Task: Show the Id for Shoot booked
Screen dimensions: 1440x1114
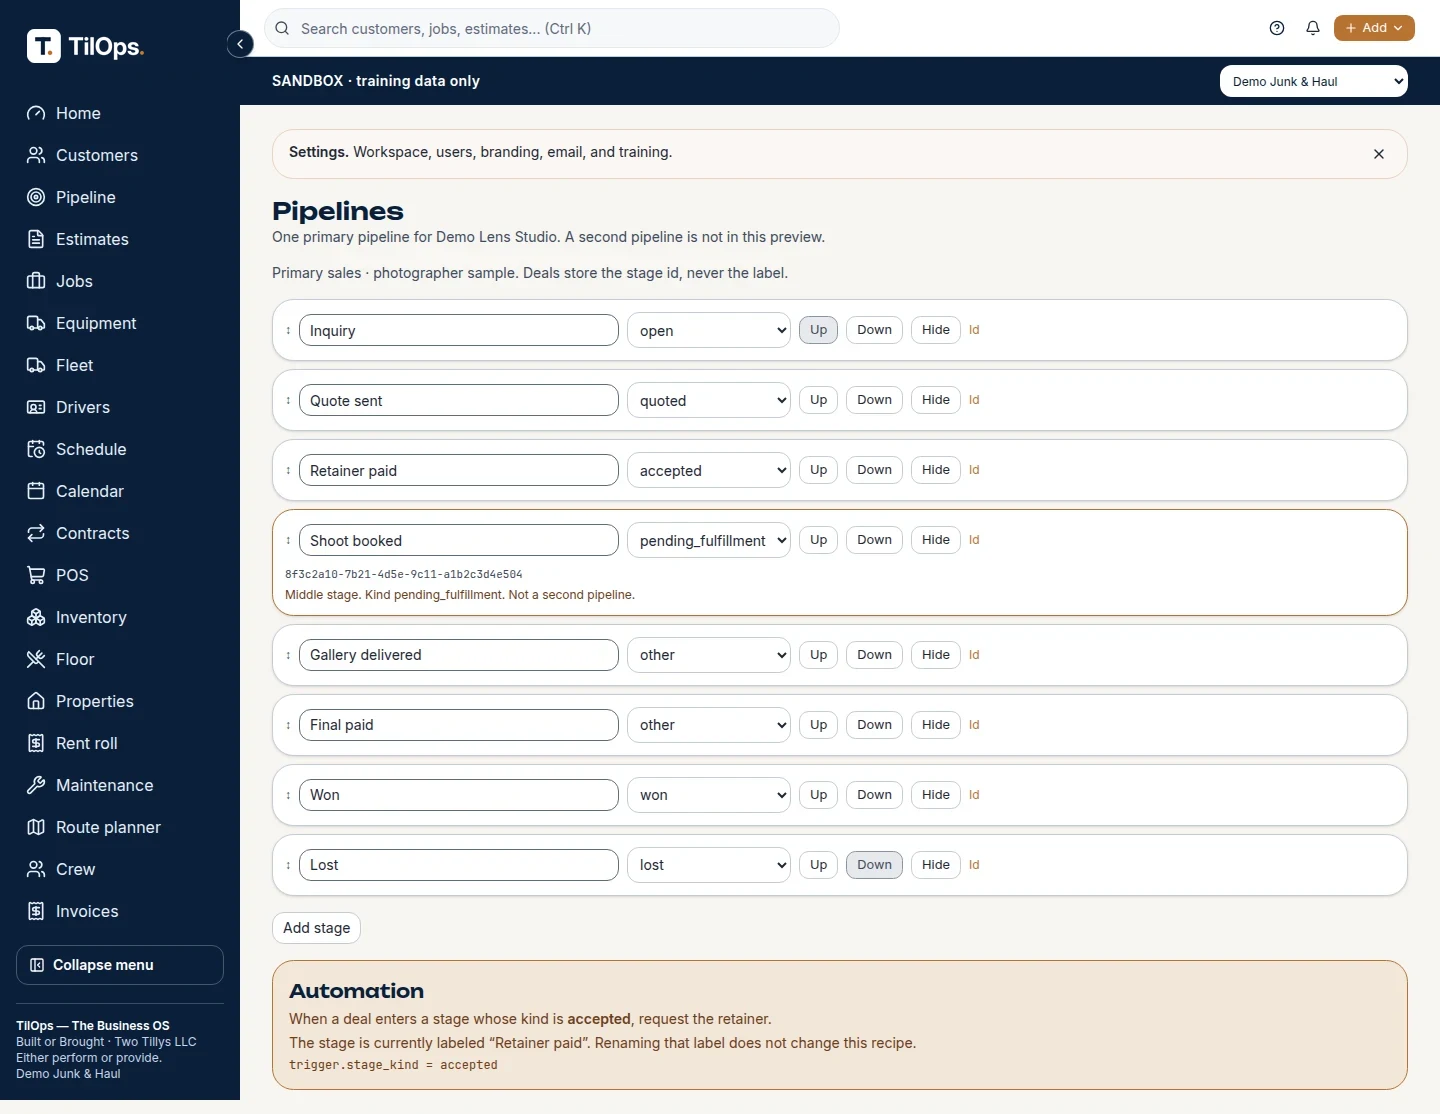Action: click(x=974, y=540)
